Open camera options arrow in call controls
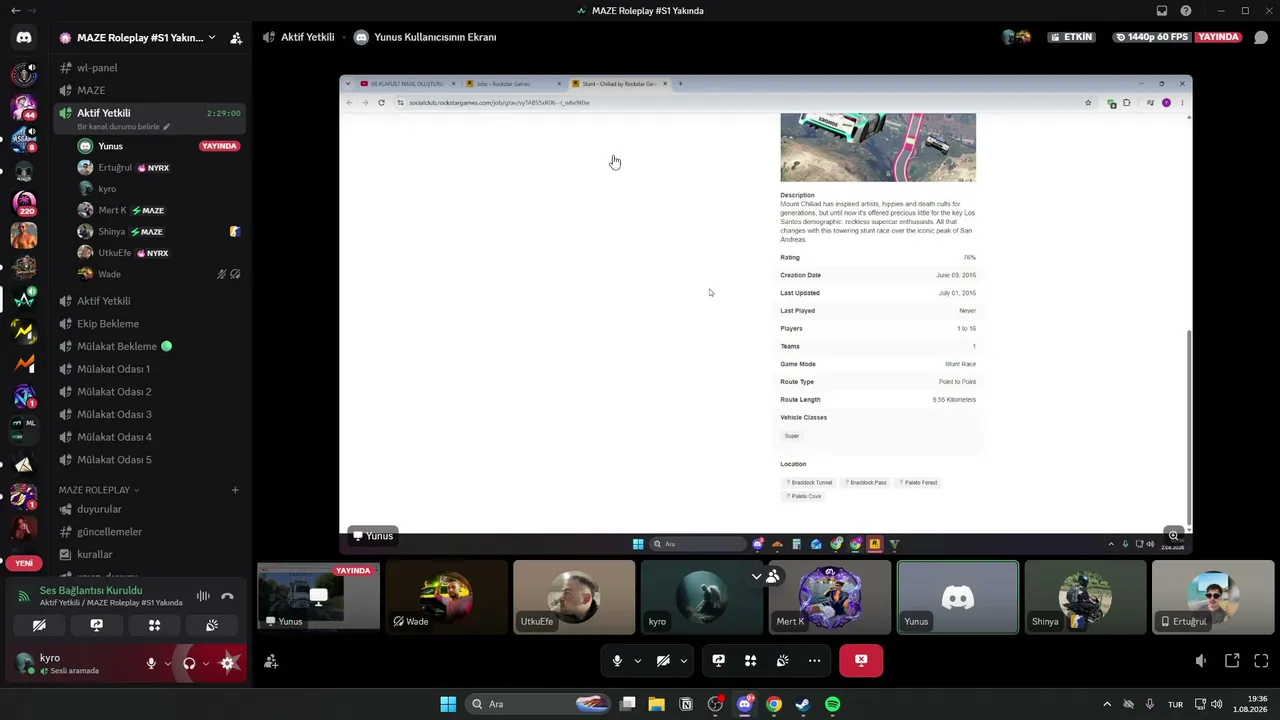 (x=684, y=661)
